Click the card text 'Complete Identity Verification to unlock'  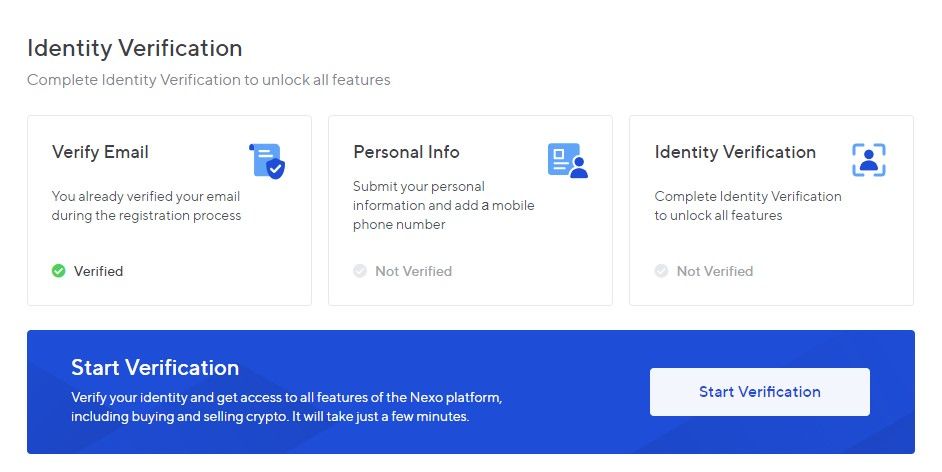pos(748,206)
